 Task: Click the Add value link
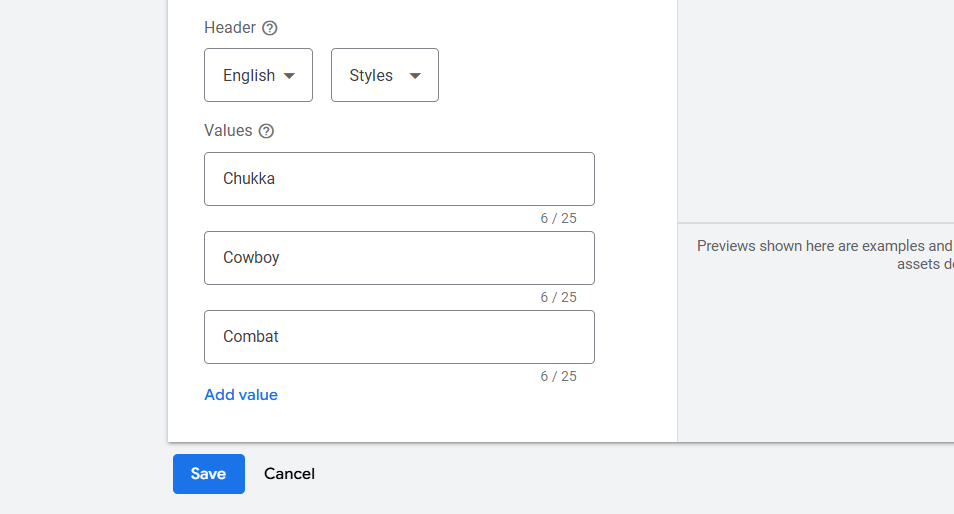click(241, 395)
